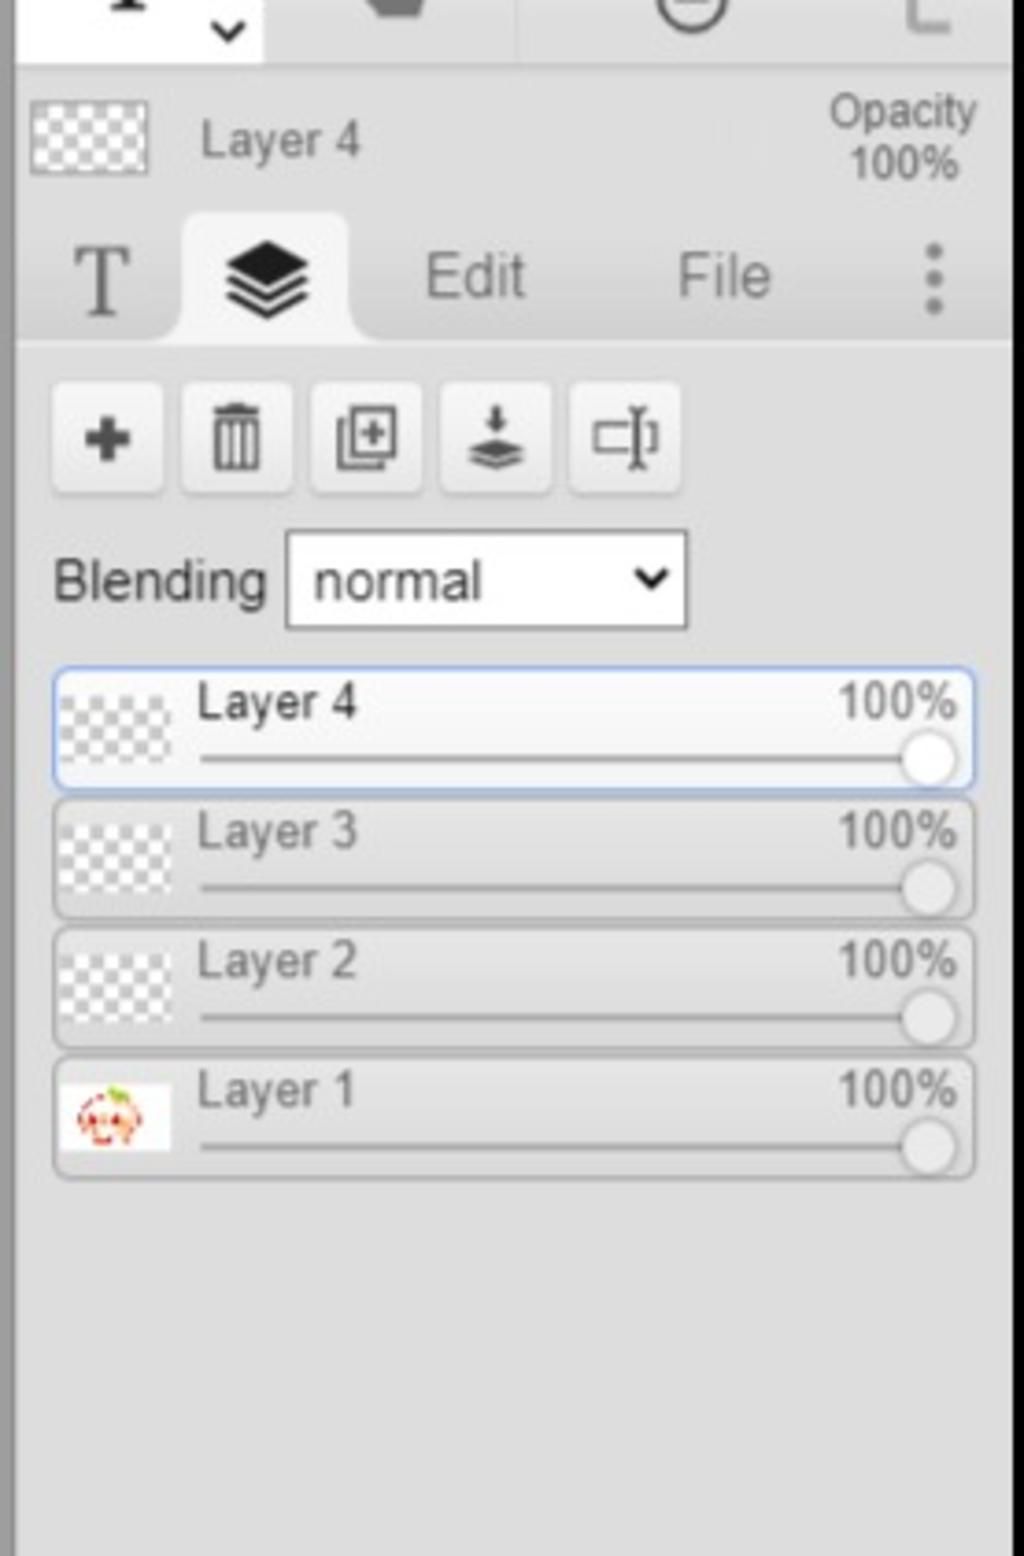Switch to the Layers stack tab
1024x1556 pixels.
(266, 278)
